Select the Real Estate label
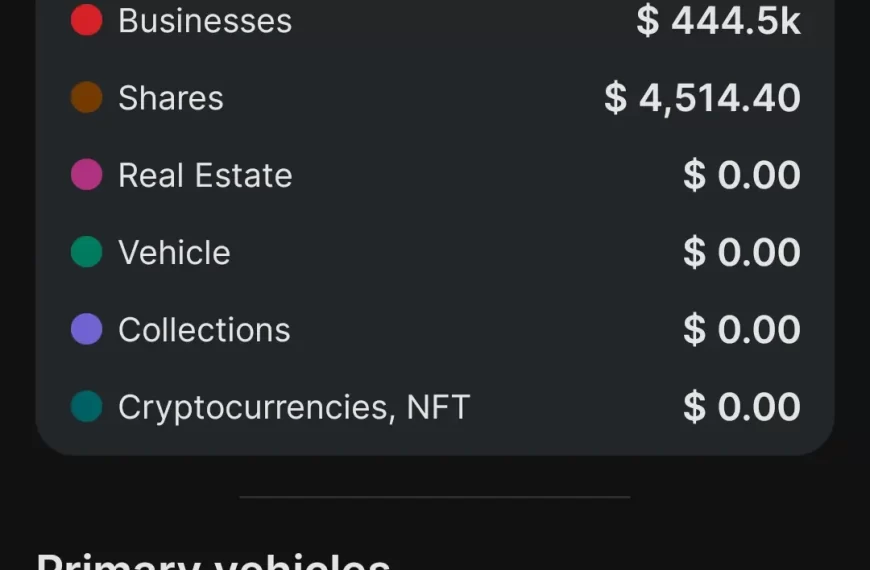The width and height of the screenshot is (870, 570). tap(205, 175)
